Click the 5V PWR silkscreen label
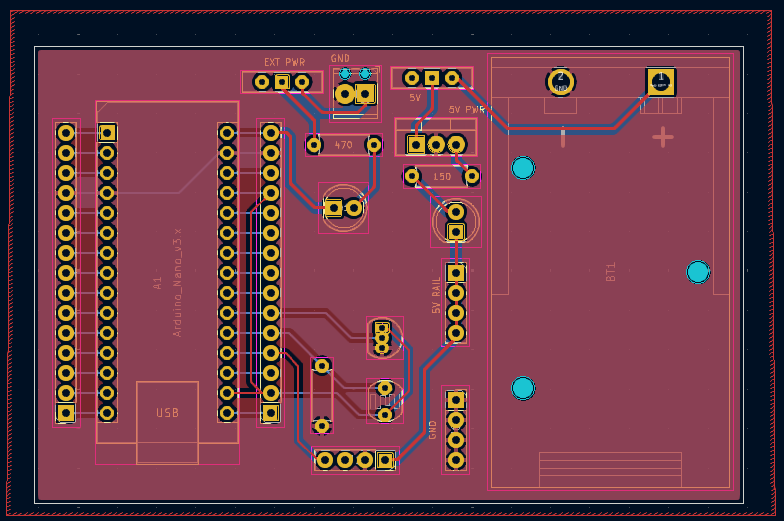This screenshot has height=521, width=784. 466,109
